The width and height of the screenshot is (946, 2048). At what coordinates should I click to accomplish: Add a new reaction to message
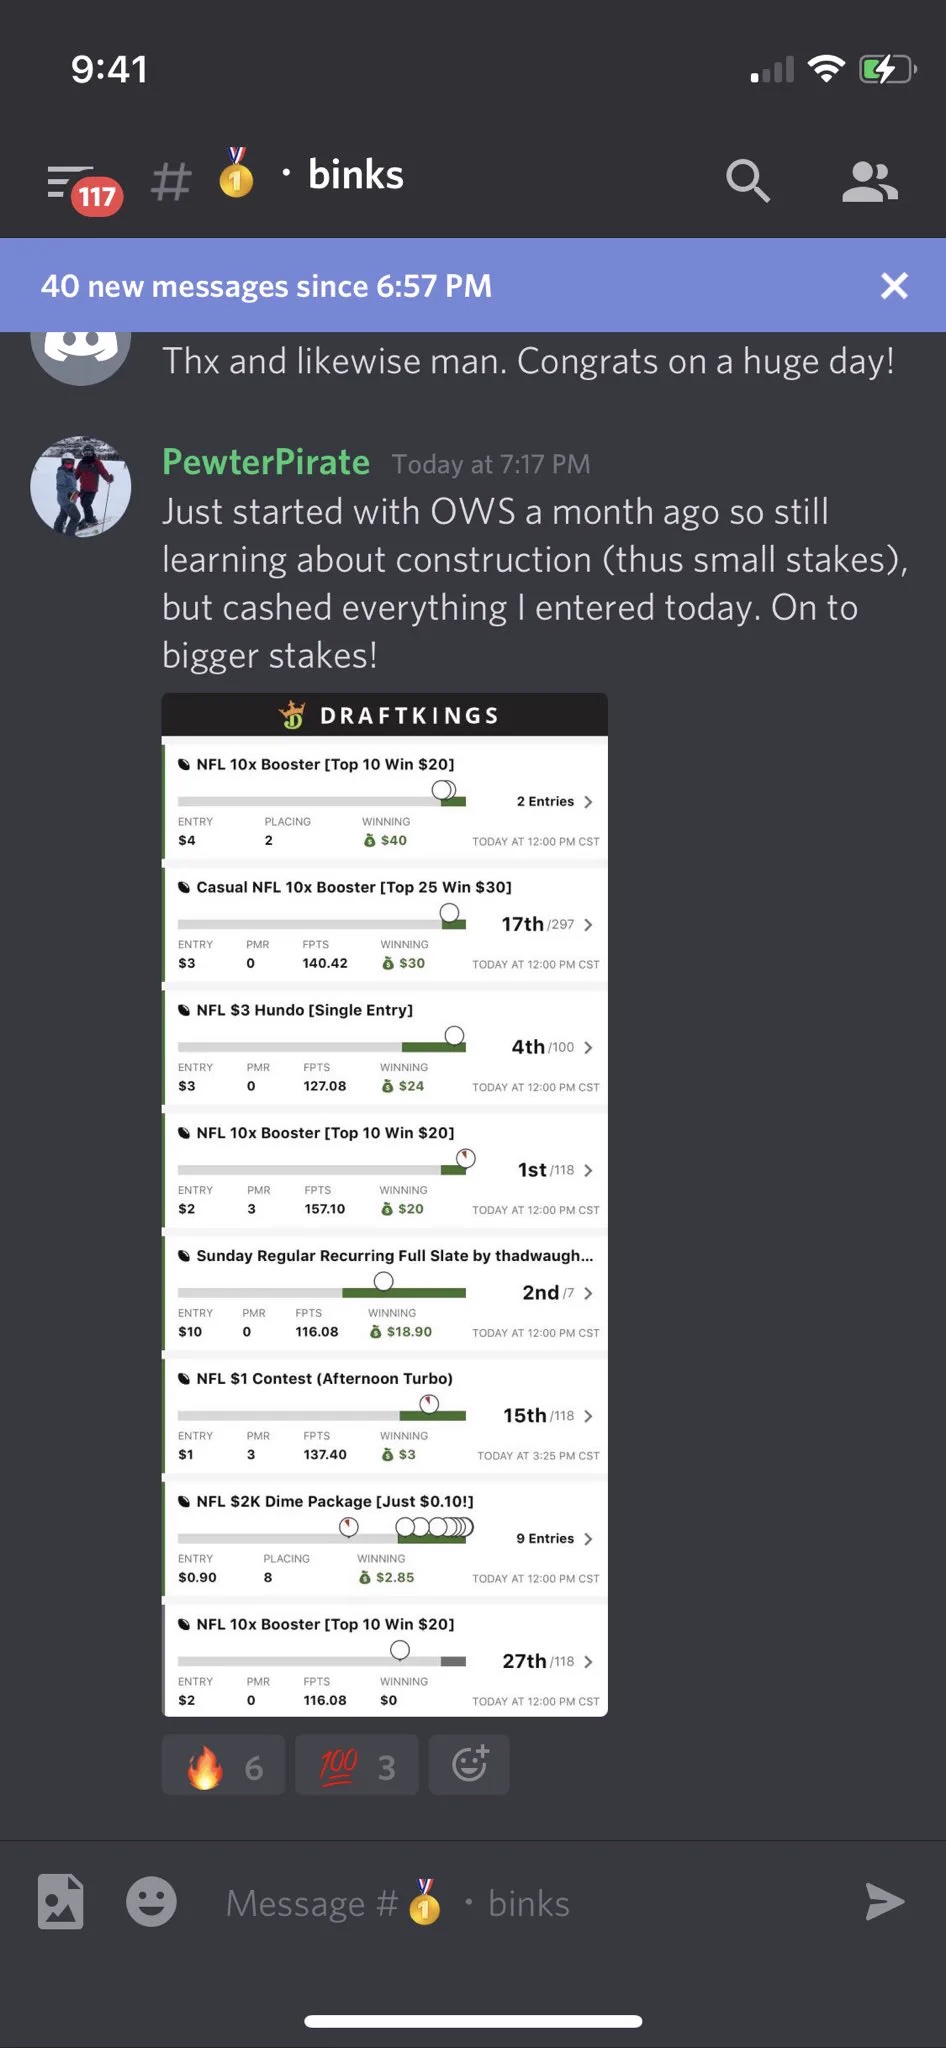pyautogui.click(x=469, y=1765)
